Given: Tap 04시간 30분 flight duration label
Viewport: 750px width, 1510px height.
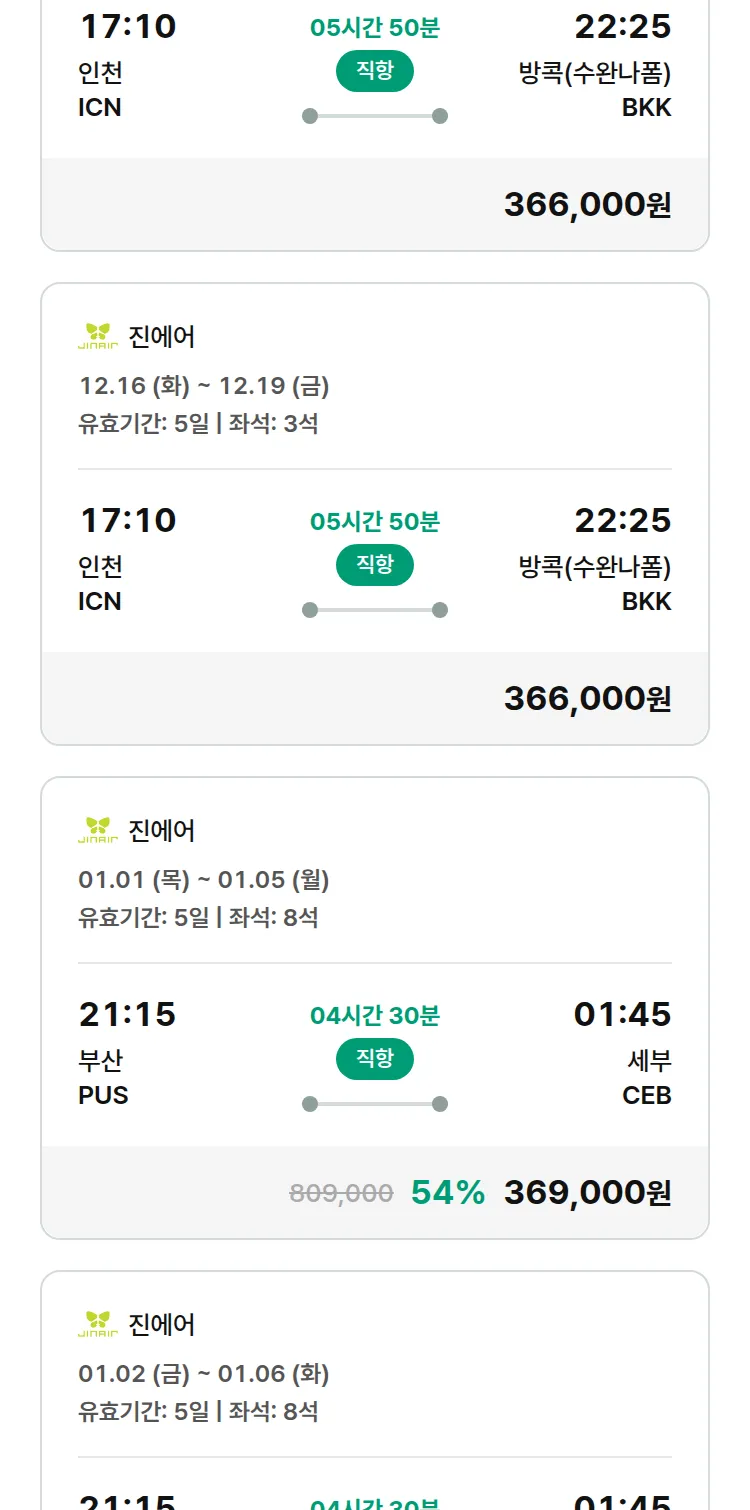Looking at the screenshot, I should click(x=375, y=1016).
